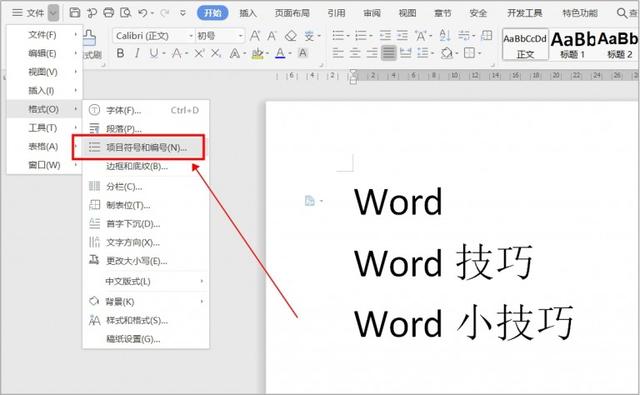Click the bulleted list icon
The width and height of the screenshot is (640, 395).
point(338,36)
